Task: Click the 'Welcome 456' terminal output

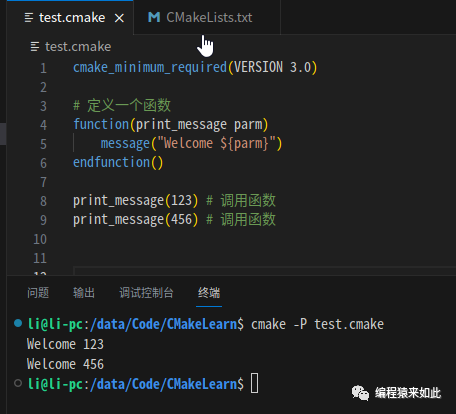Action: [x=65, y=364]
